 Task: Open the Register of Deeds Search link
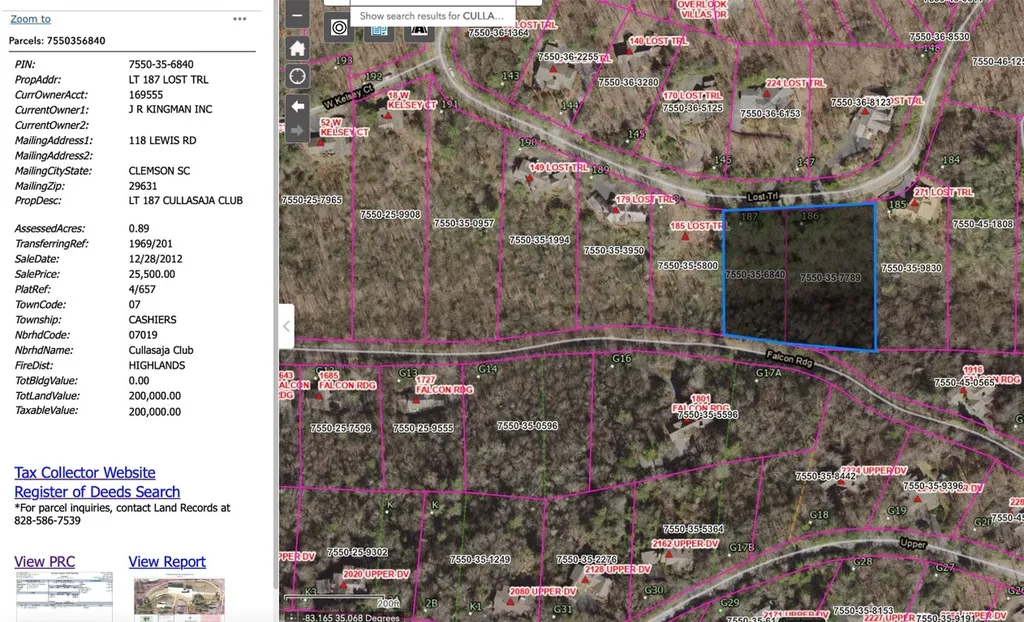point(96,491)
